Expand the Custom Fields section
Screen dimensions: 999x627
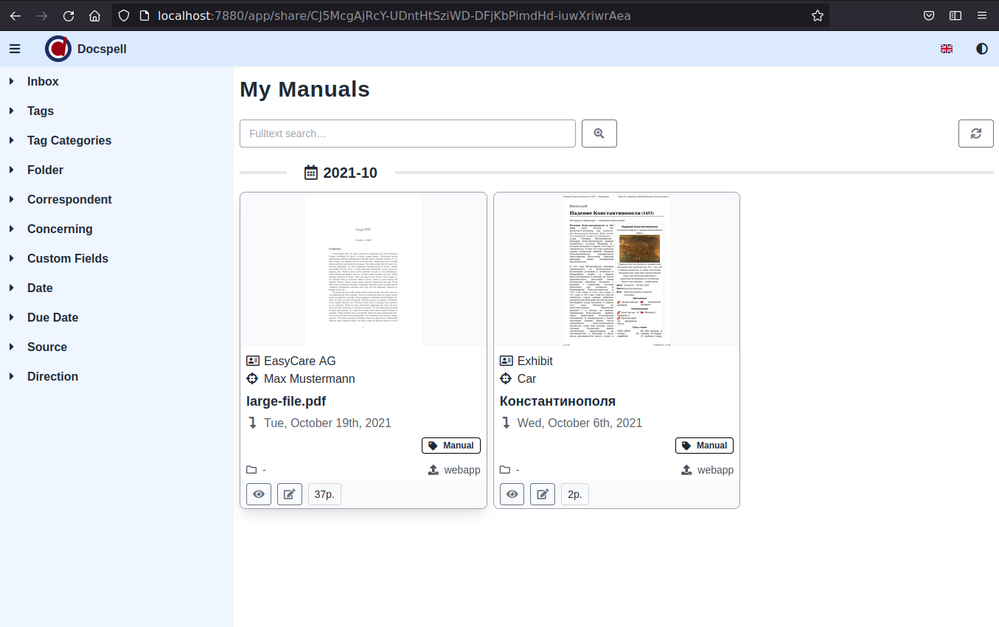67,259
